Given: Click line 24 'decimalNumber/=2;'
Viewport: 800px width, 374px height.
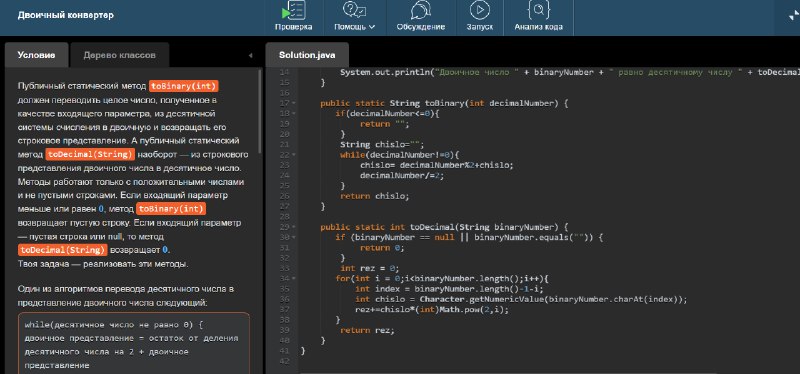Looking at the screenshot, I should tap(403, 176).
